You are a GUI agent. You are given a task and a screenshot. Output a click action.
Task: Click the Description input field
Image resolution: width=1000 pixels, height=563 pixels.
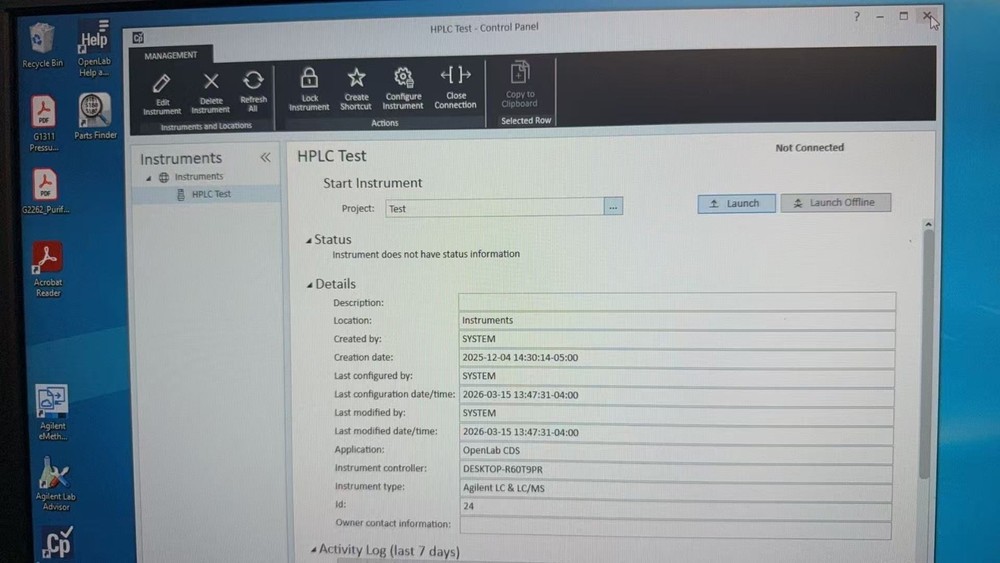[x=676, y=302]
